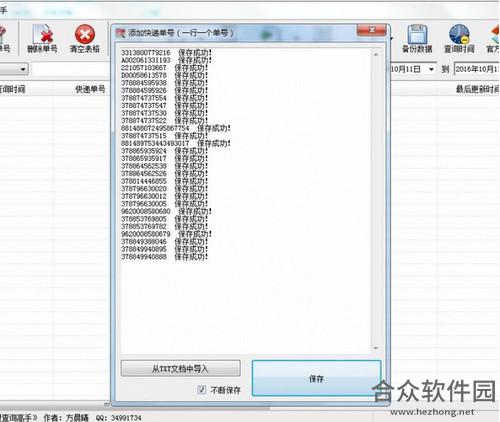500x422 pixels.
Task: Click the line starting with 378814446855
Action: [164, 181]
